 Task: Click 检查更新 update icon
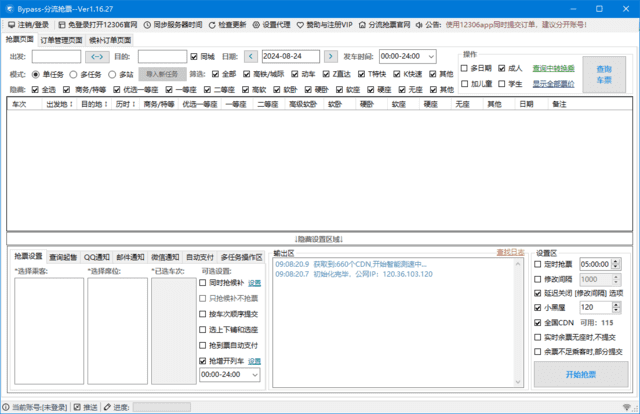212,23
